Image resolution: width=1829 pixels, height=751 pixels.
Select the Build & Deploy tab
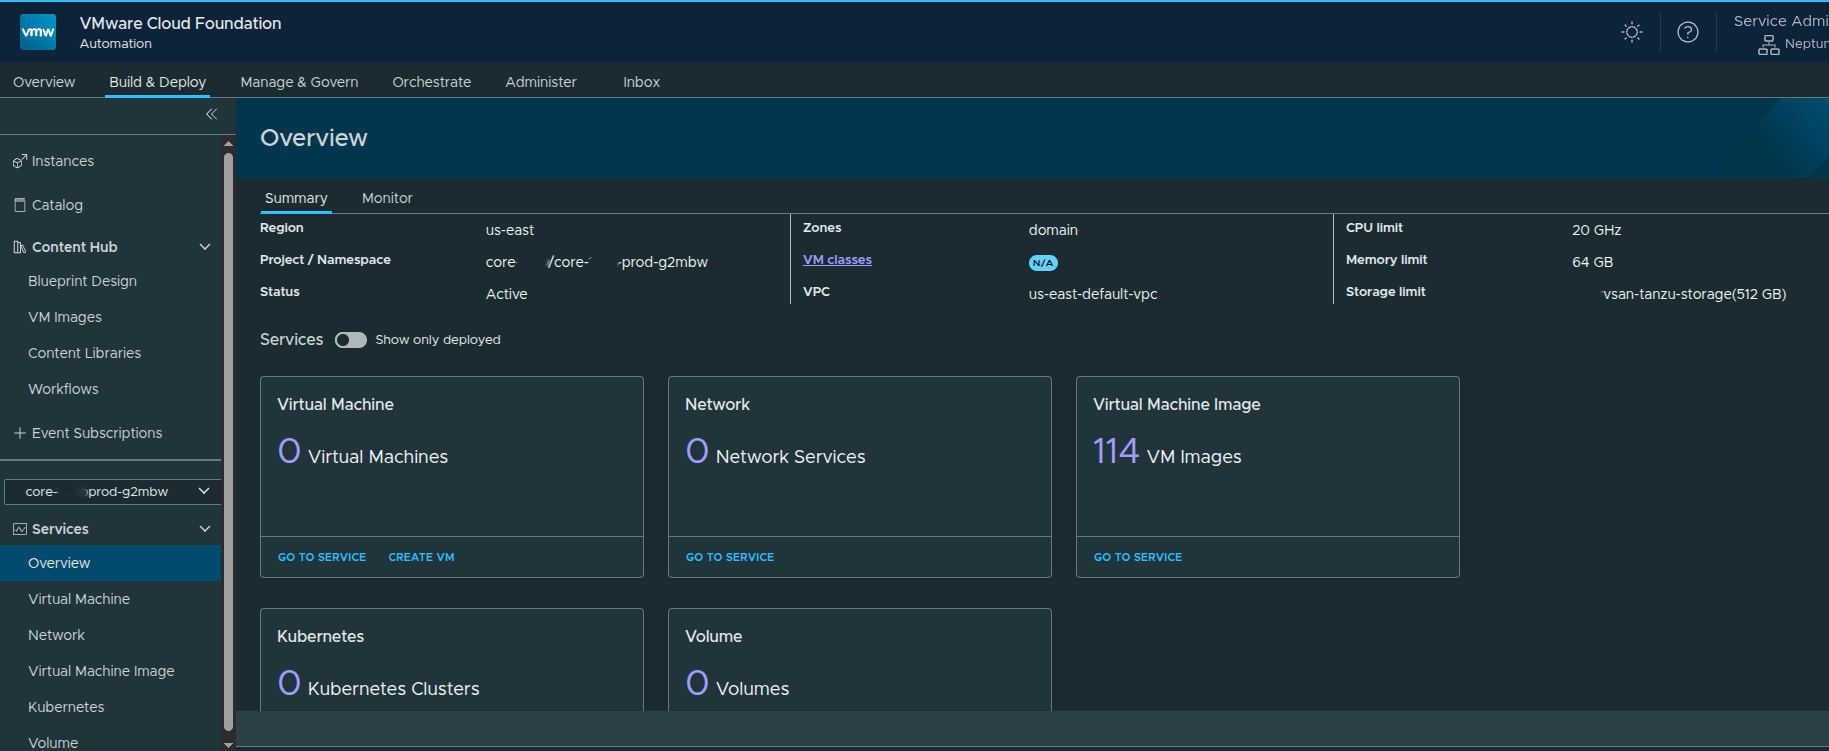point(158,82)
